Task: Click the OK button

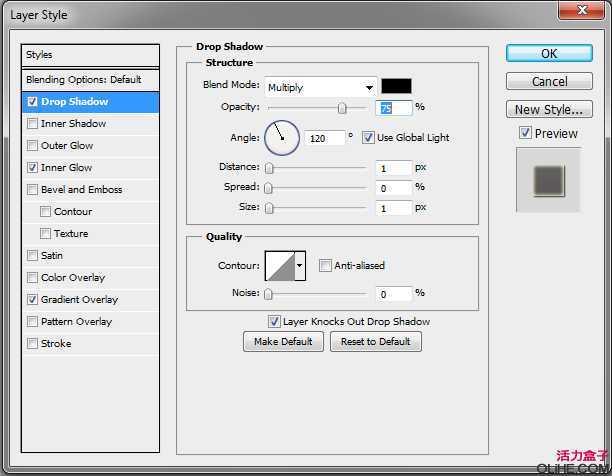Action: coord(549,53)
